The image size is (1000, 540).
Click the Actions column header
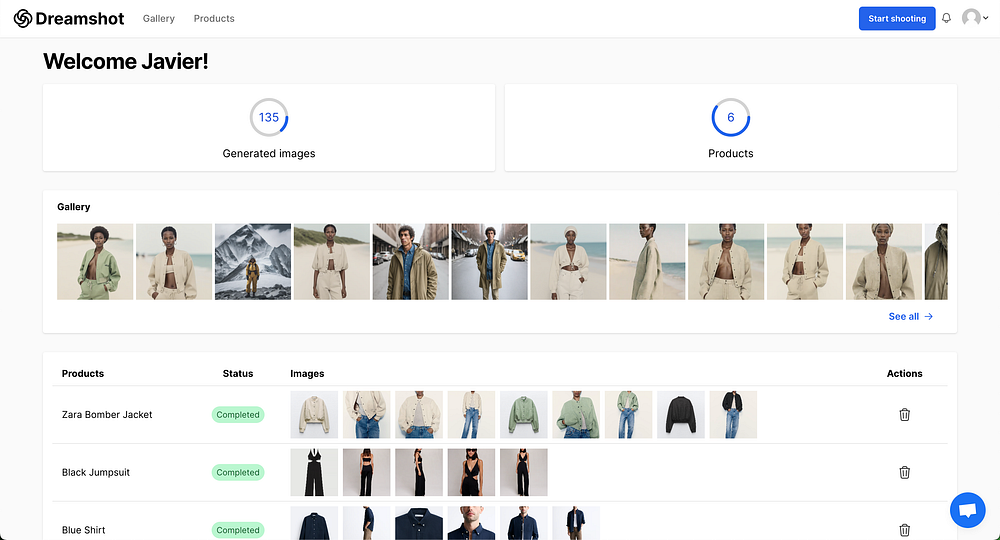click(x=904, y=374)
